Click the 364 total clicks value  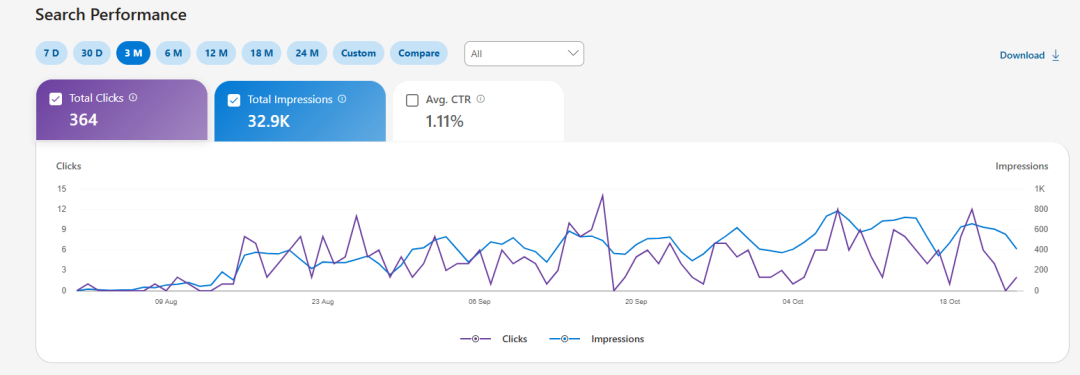[83, 120]
